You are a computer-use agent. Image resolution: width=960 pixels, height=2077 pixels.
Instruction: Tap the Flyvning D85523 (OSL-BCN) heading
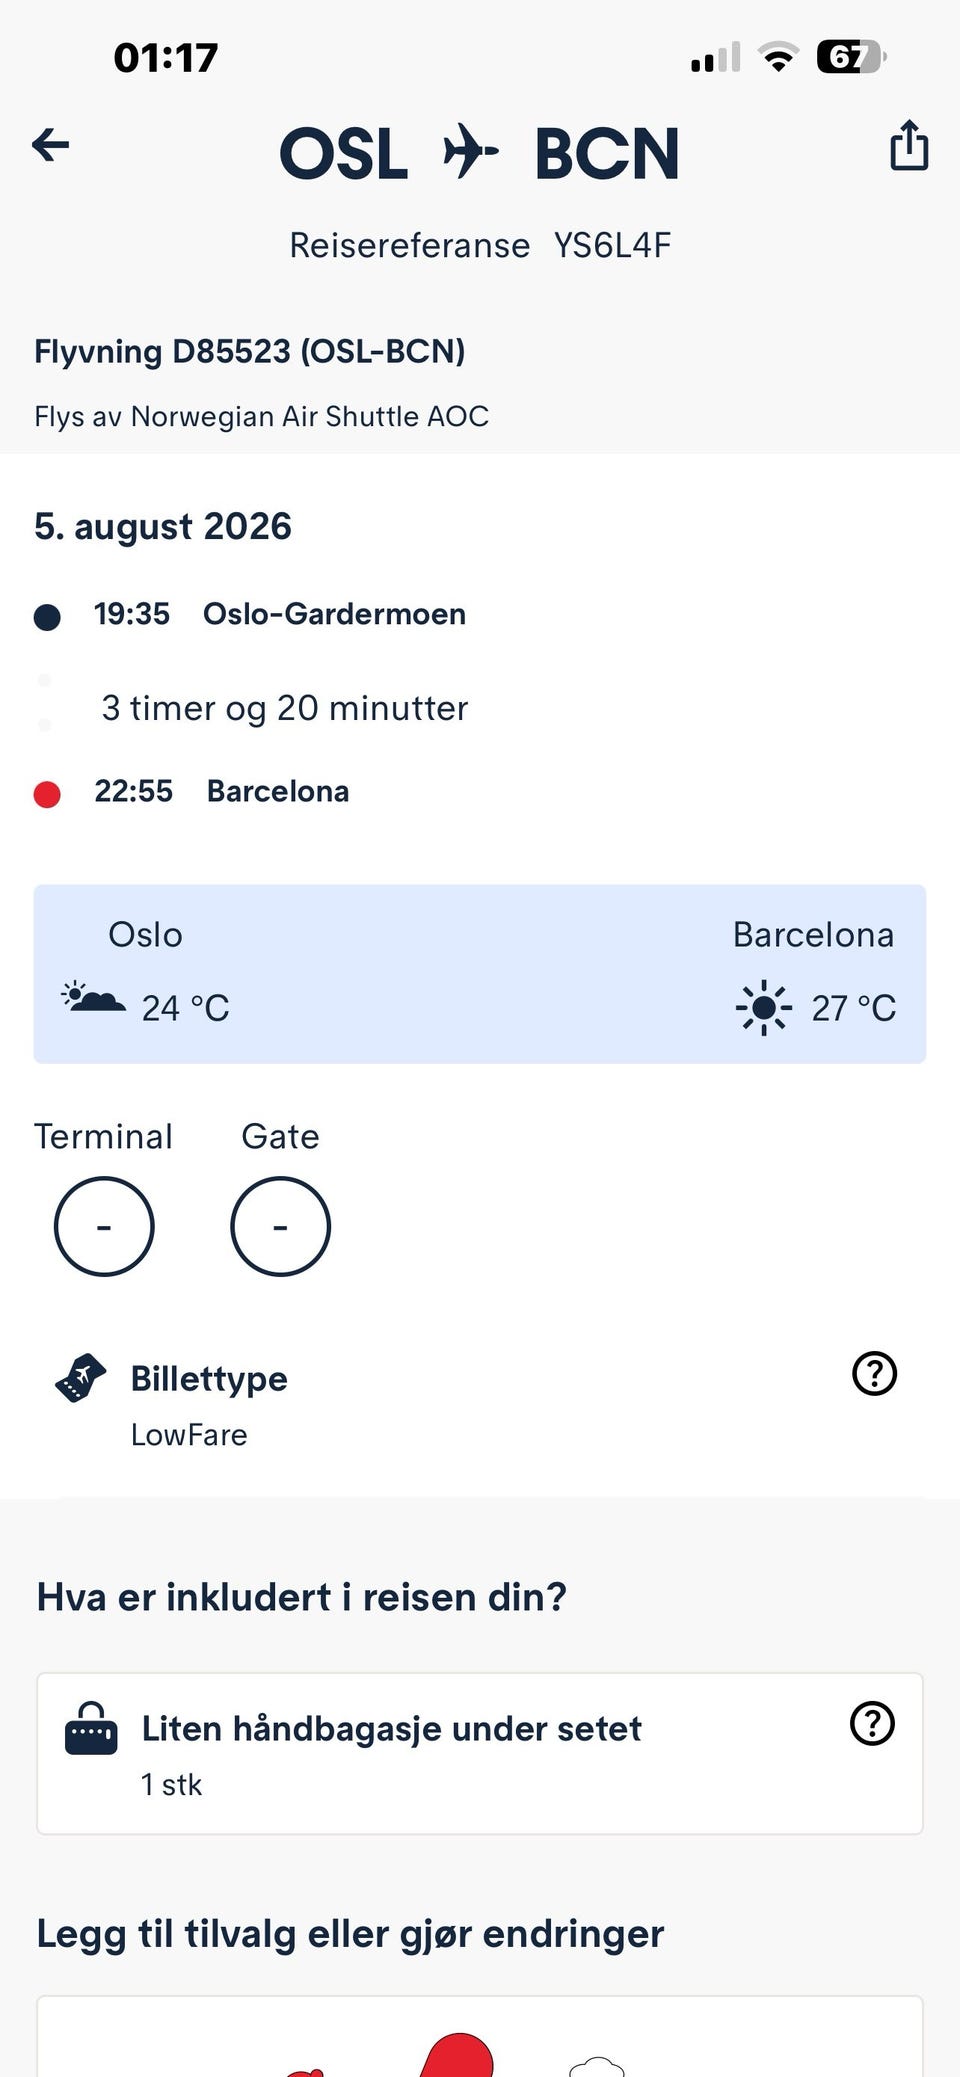250,352
